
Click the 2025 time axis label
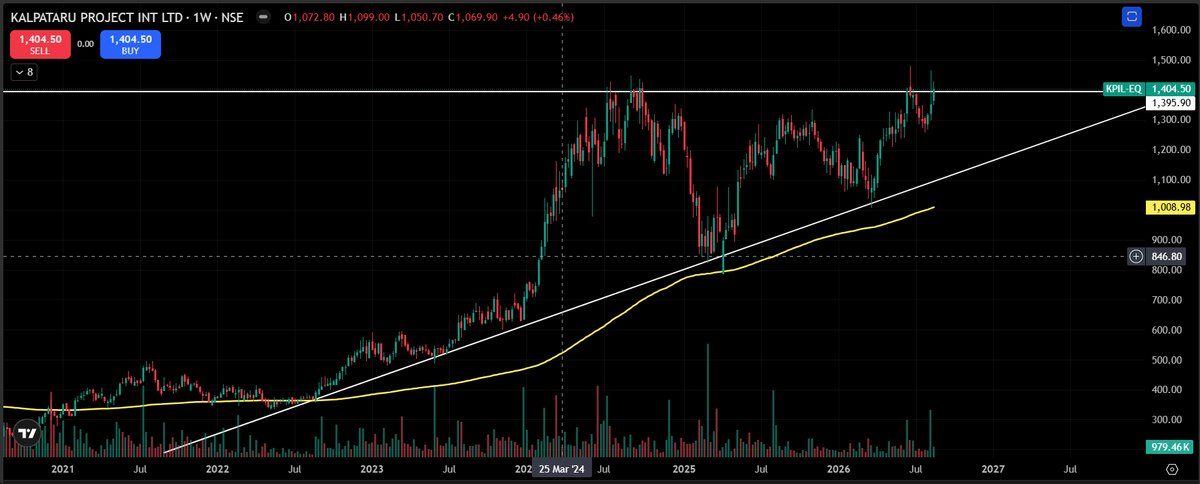684,468
